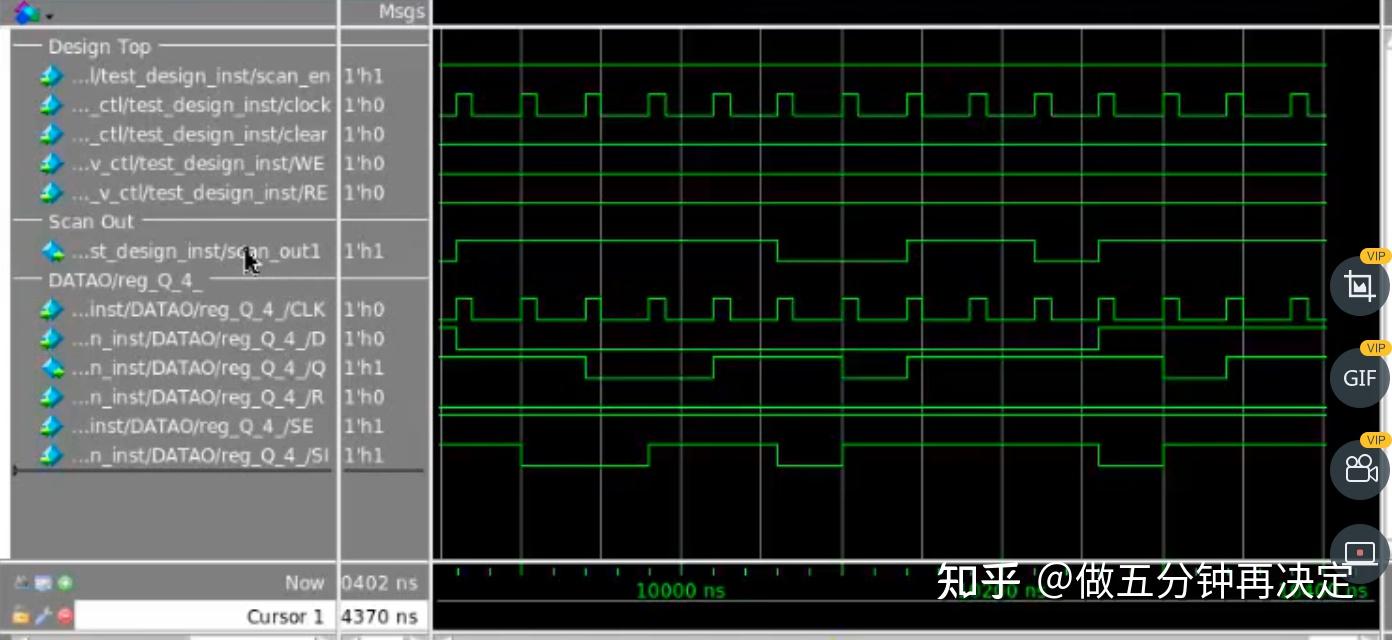Image resolution: width=1392 pixels, height=640 pixels.
Task: Click the screenshot crop icon on the right sidebar
Action: 1359,286
